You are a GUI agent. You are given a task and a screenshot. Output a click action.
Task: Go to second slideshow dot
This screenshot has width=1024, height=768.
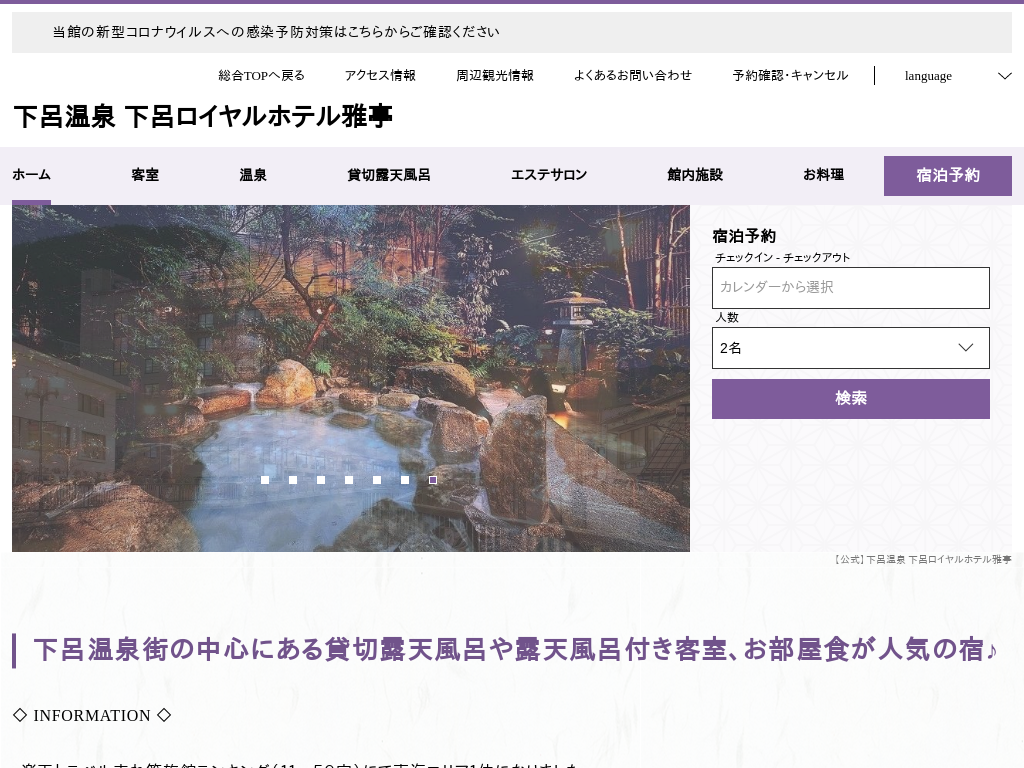tap(293, 480)
